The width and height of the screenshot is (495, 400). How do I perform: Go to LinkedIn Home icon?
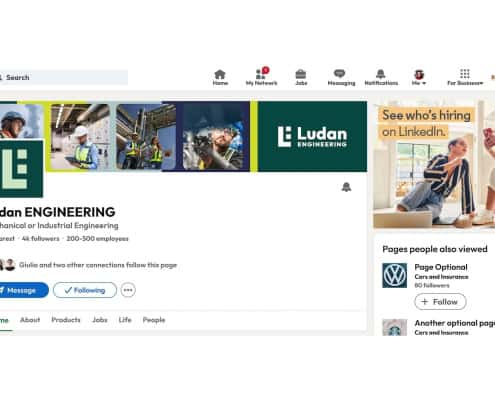[220, 77]
